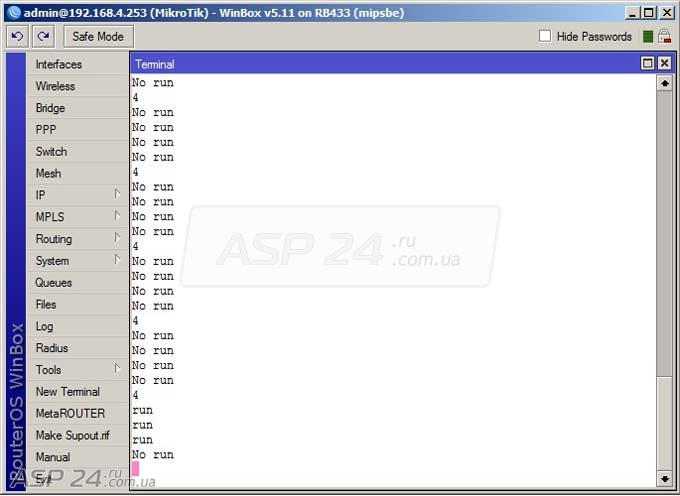Minimize the WinBox window
The image size is (680, 496).
(632, 13)
